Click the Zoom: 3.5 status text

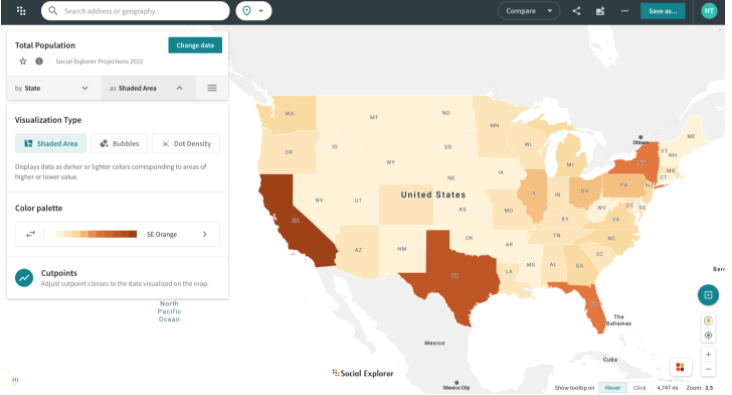(699, 388)
